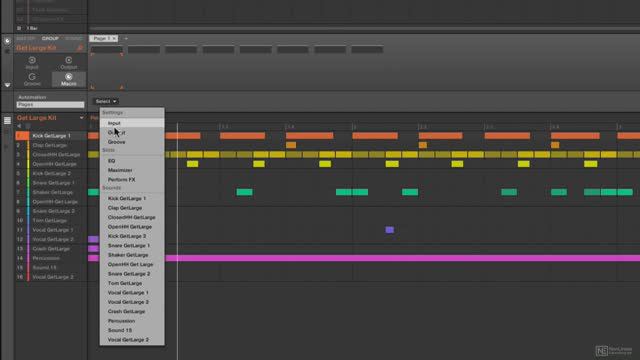Select the Page 1 tab
640x360 pixels.
(x=103, y=38)
